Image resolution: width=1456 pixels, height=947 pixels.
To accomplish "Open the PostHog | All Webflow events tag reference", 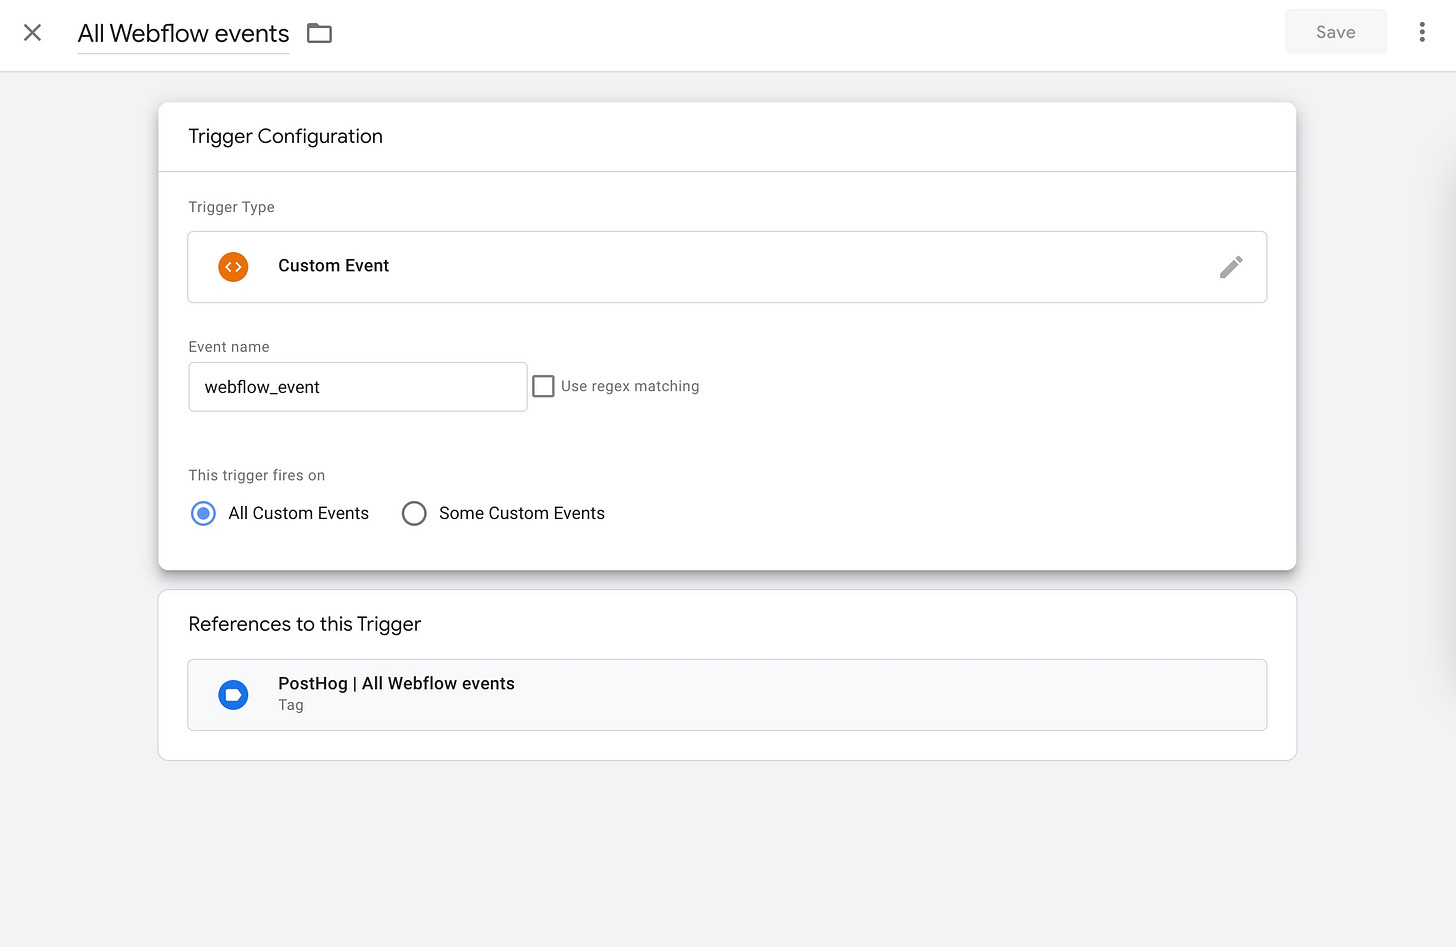I will point(727,695).
